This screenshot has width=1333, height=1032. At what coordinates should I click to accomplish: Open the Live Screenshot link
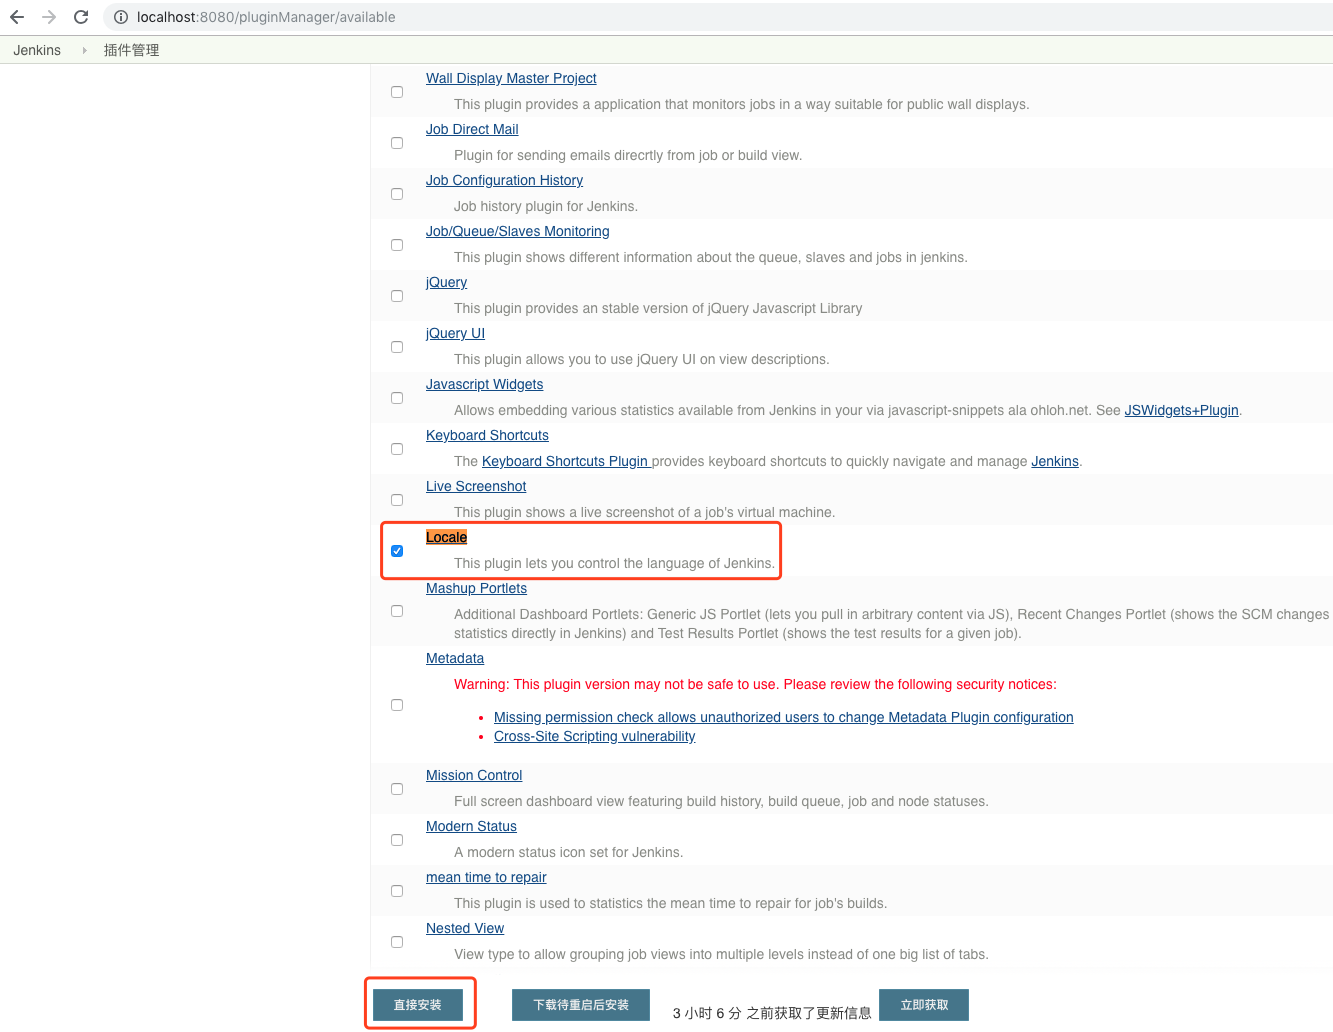(x=476, y=486)
